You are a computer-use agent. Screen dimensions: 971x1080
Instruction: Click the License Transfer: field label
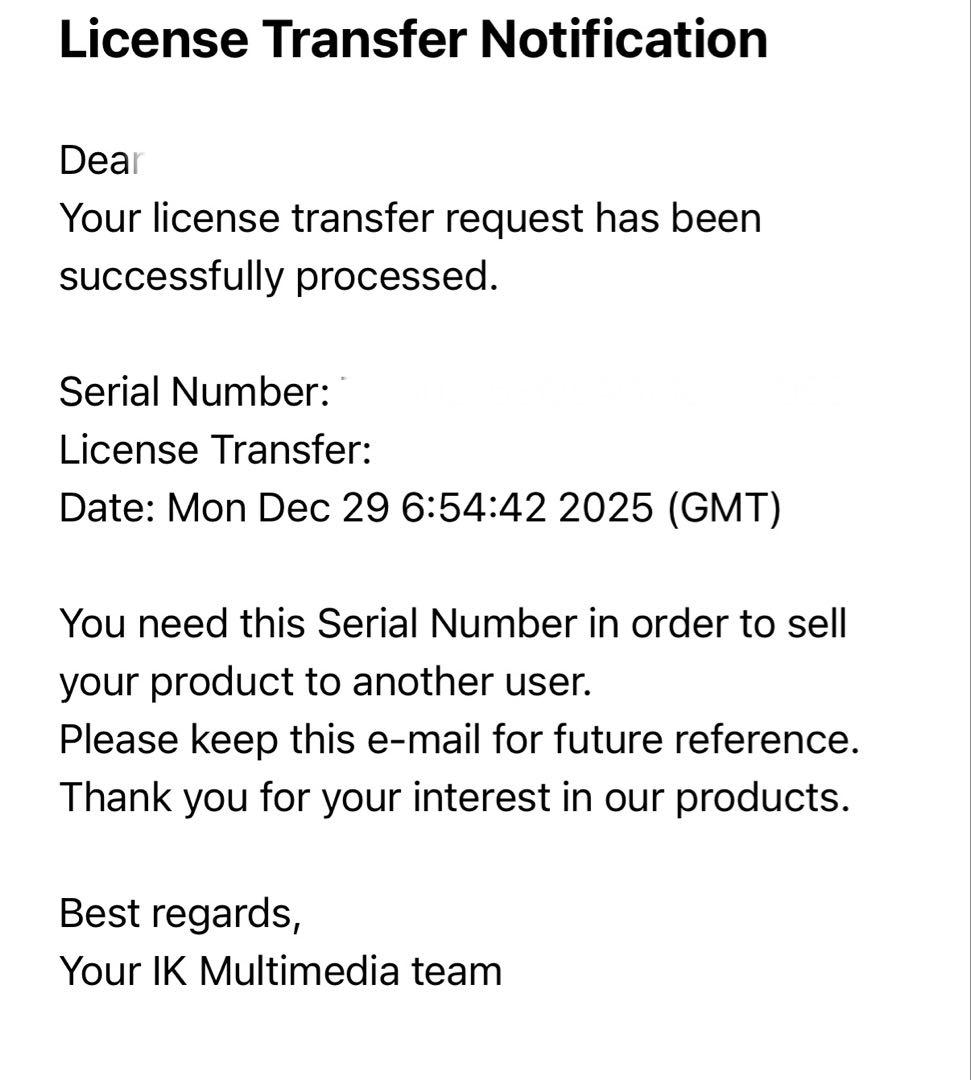point(215,450)
